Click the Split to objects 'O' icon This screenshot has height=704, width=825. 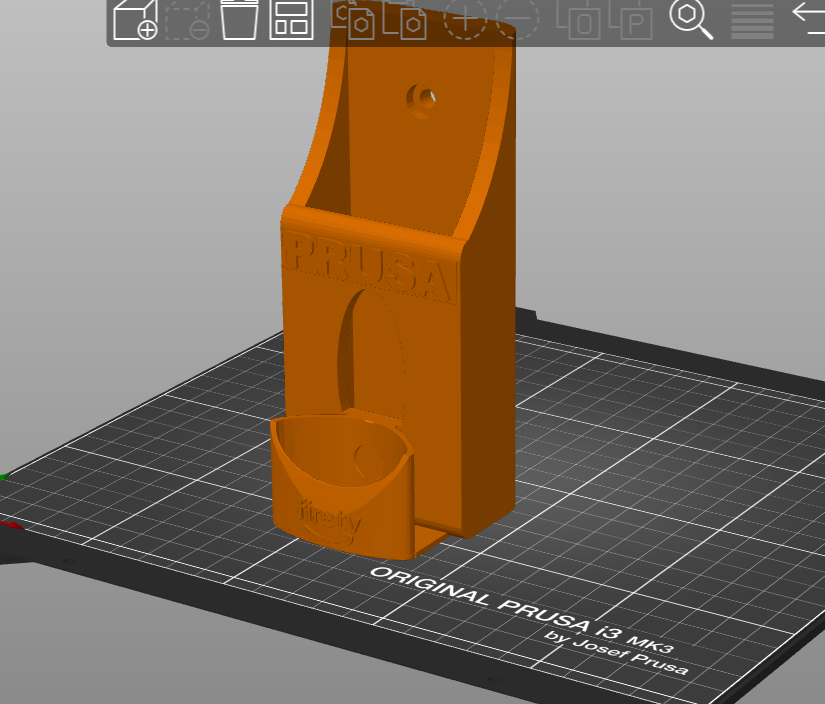(579, 19)
